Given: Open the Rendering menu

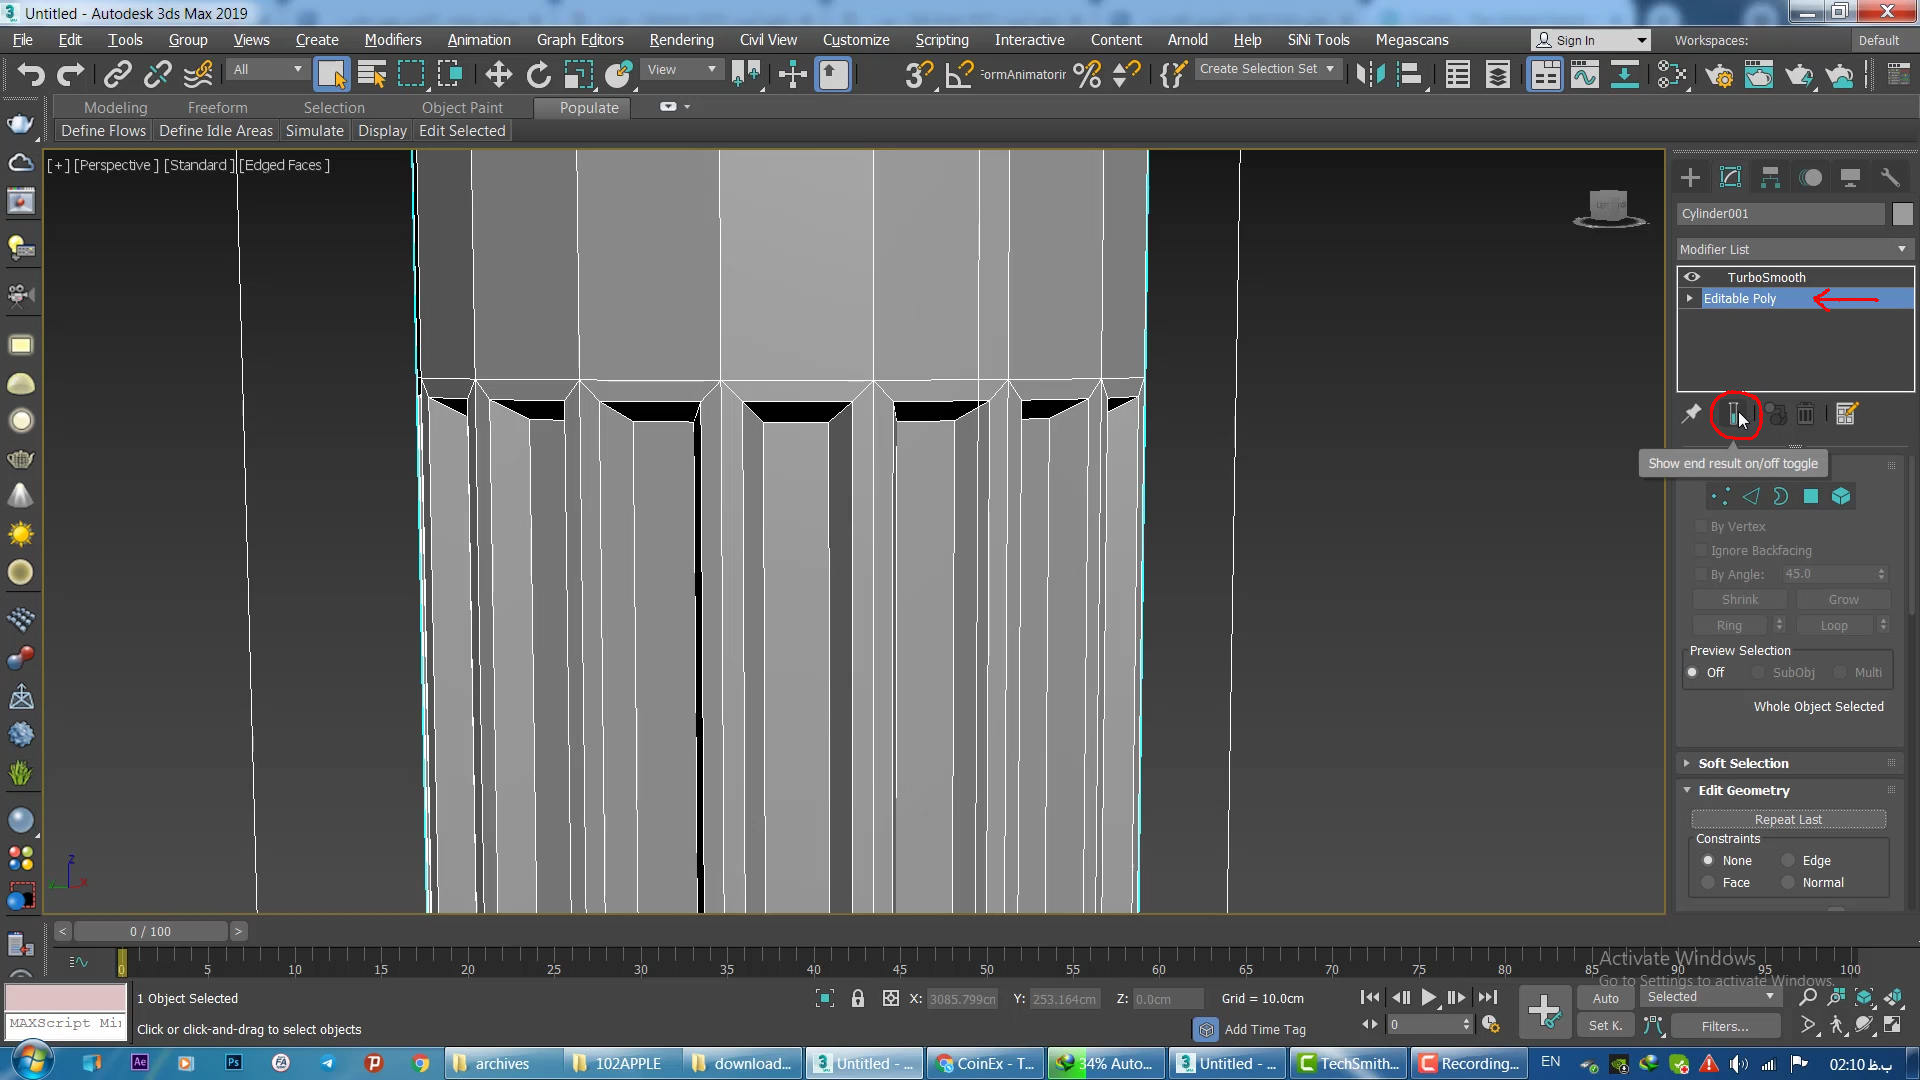Looking at the screenshot, I should click(681, 40).
